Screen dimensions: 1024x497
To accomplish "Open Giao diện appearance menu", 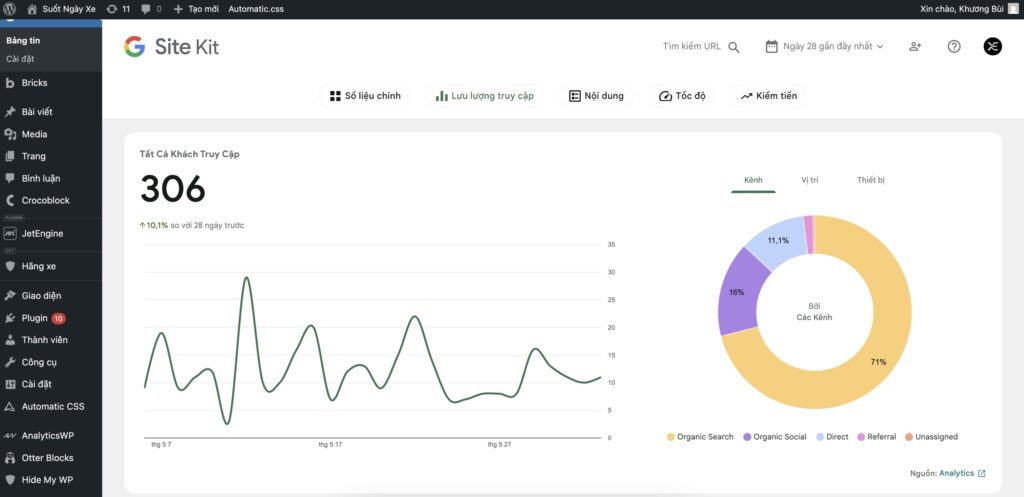I will (41, 295).
